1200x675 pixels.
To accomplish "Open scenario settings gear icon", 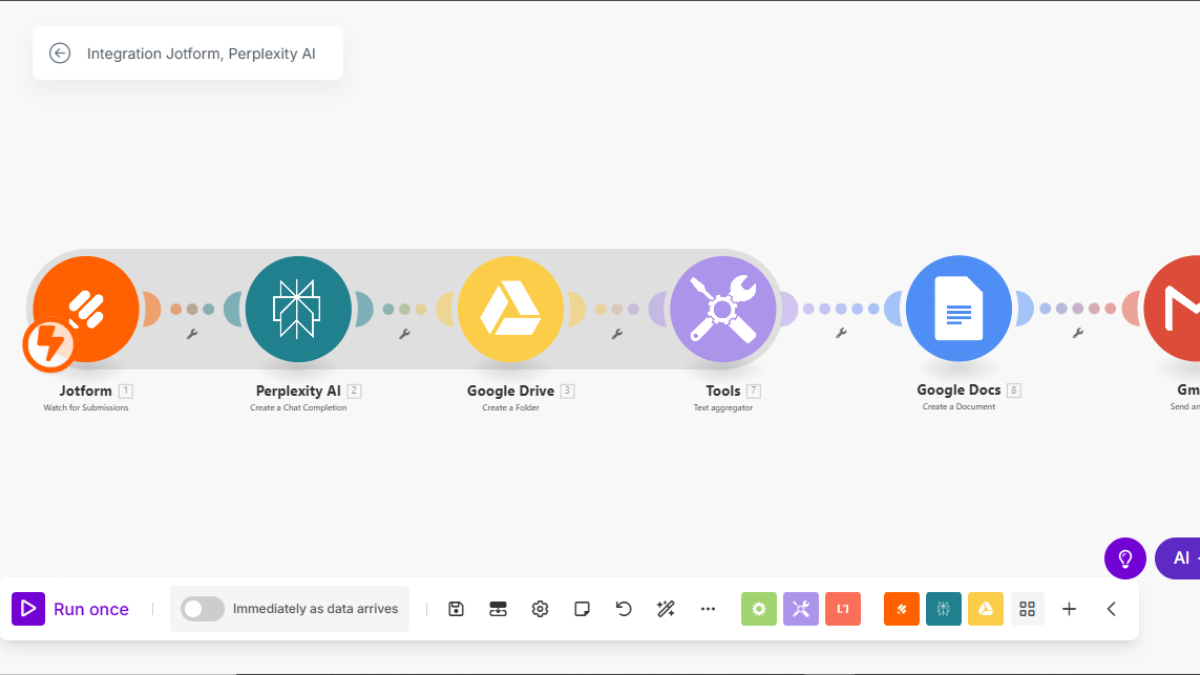I will (x=540, y=609).
